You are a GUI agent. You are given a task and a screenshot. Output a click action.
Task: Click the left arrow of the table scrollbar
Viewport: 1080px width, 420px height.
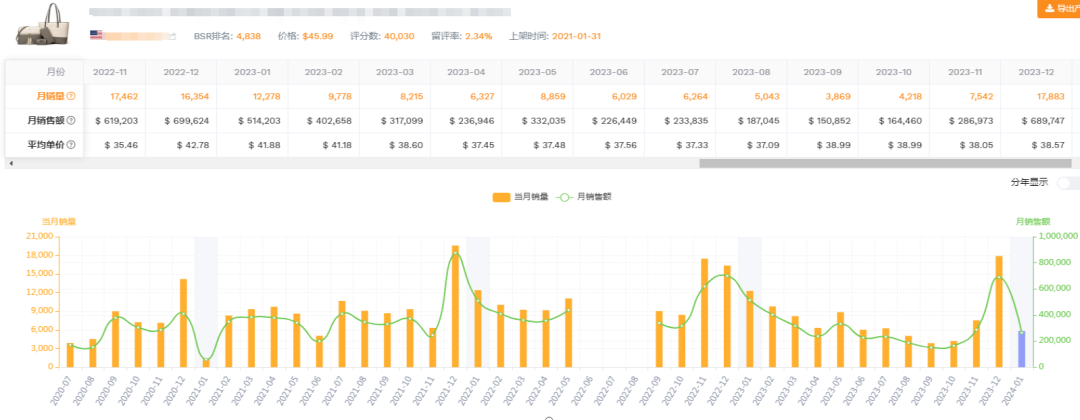10,163
